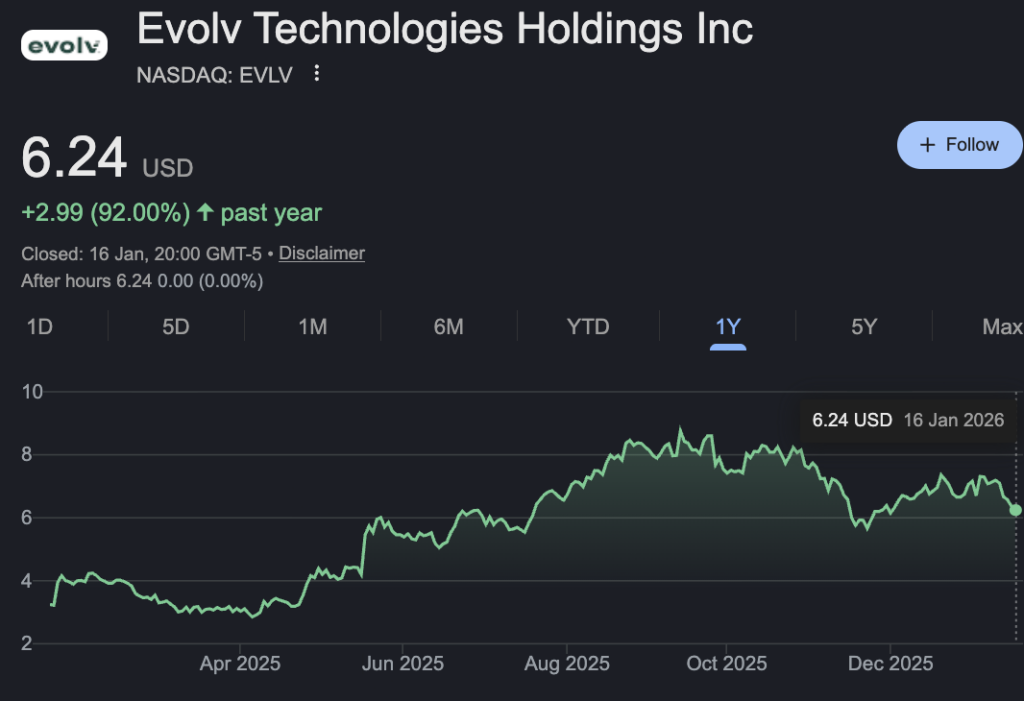Switch to the 1D chart range
Screen dimensions: 1024x701
click(x=39, y=327)
